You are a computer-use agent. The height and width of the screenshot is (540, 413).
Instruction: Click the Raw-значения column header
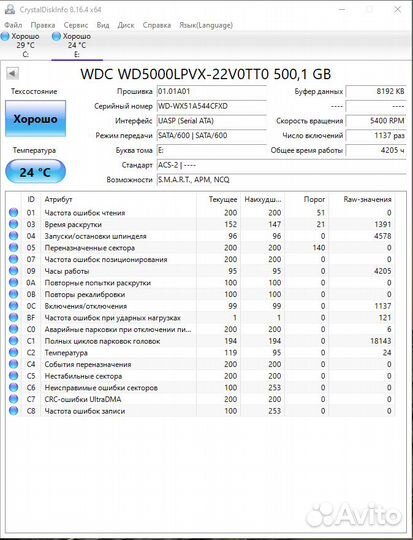pos(368,199)
